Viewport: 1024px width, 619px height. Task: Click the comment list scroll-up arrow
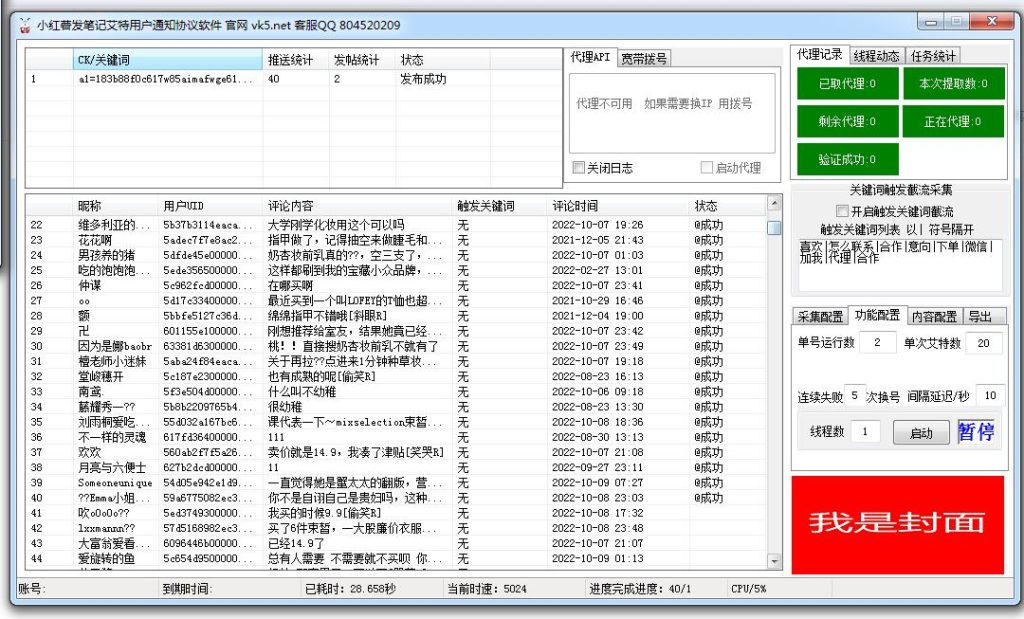point(774,205)
